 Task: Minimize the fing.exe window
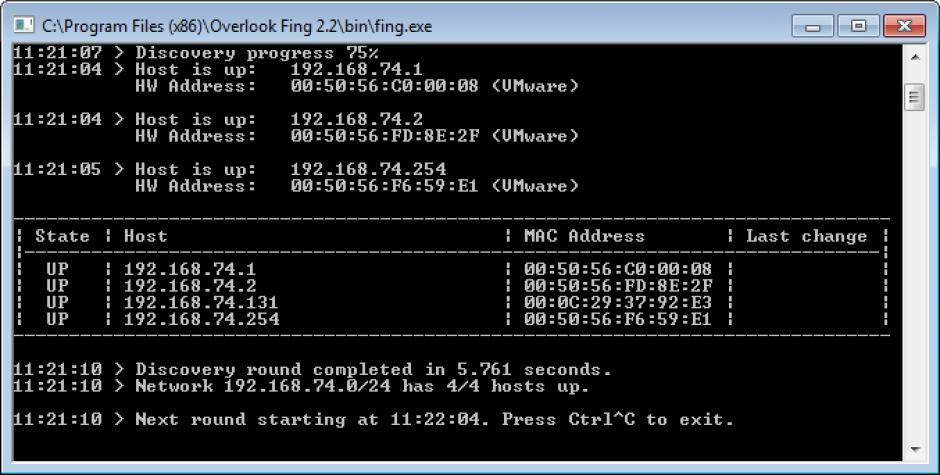(812, 26)
